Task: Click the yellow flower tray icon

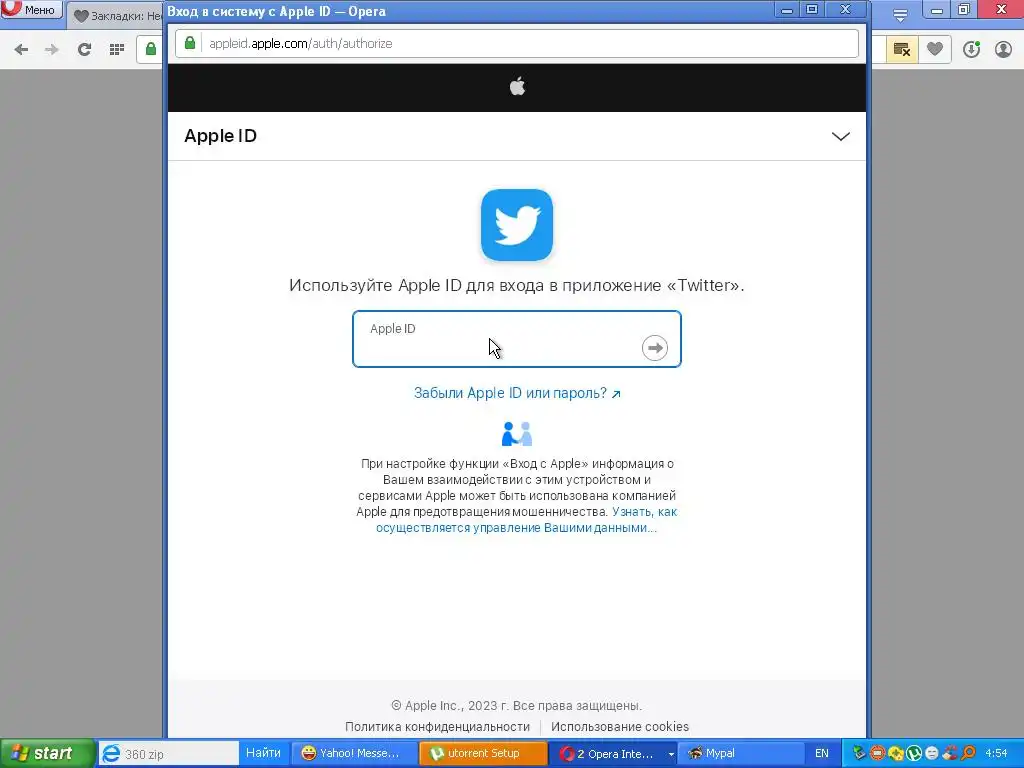Action: coord(896,754)
